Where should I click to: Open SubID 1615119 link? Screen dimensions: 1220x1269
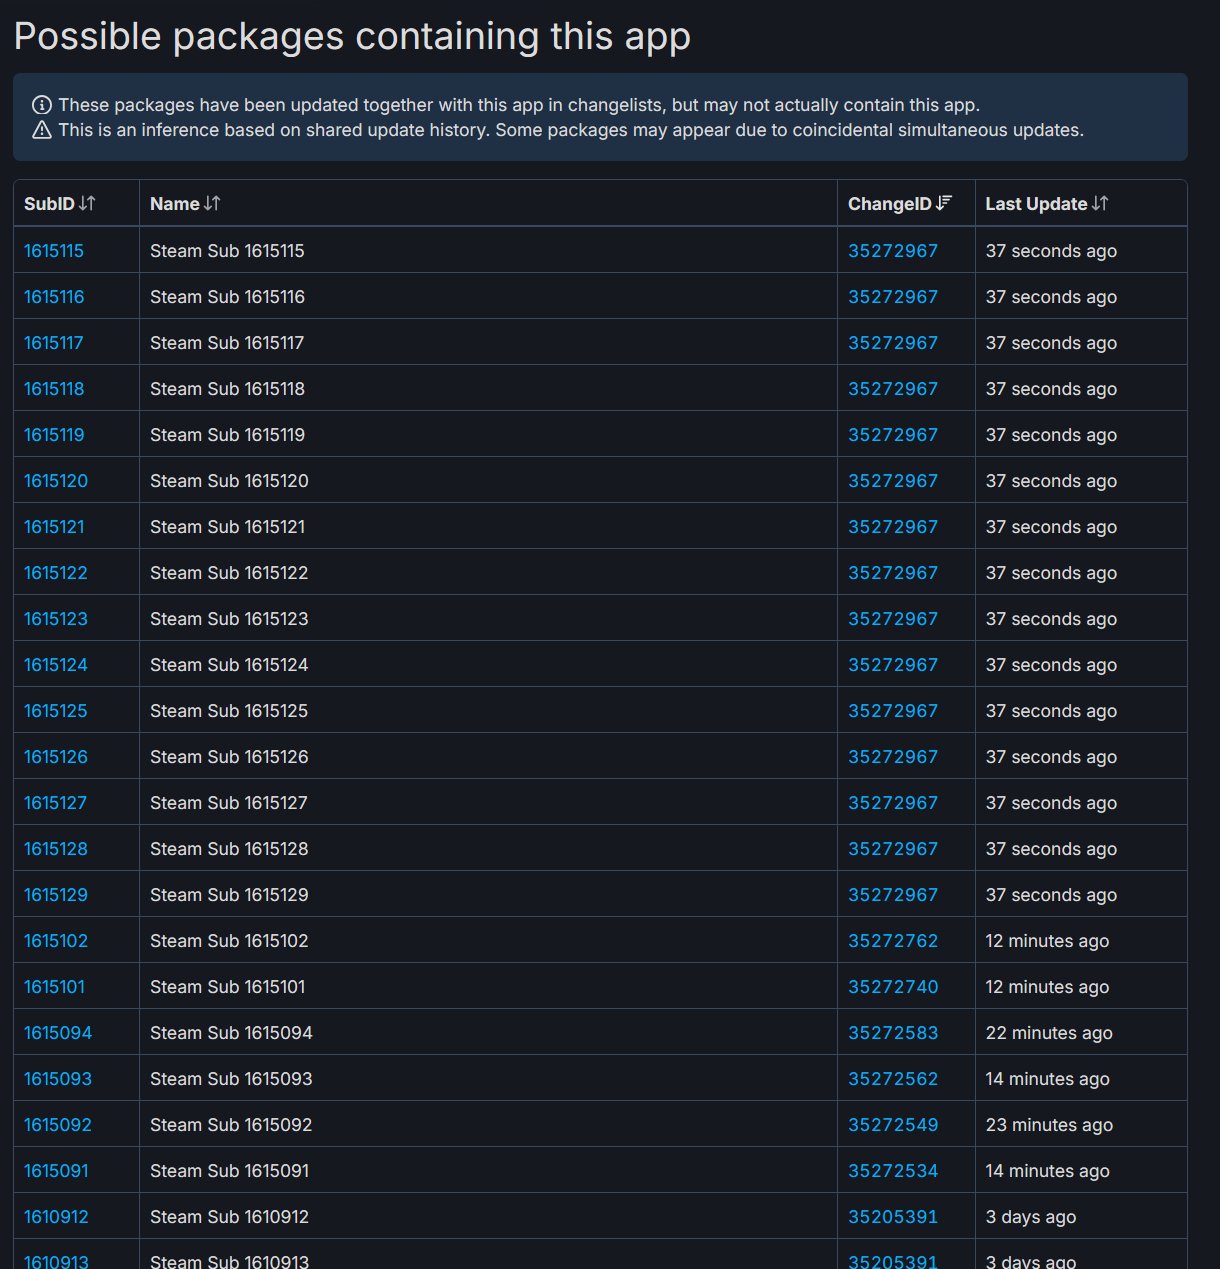tap(54, 435)
